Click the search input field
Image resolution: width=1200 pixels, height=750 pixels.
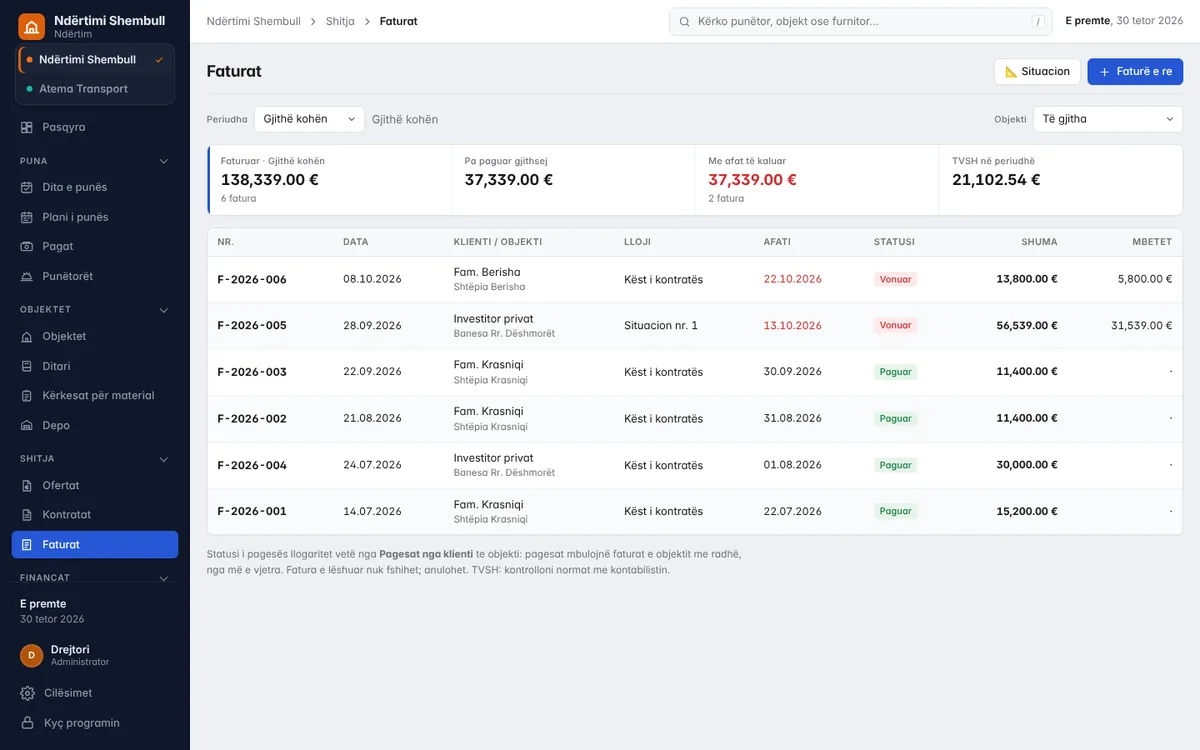point(860,21)
